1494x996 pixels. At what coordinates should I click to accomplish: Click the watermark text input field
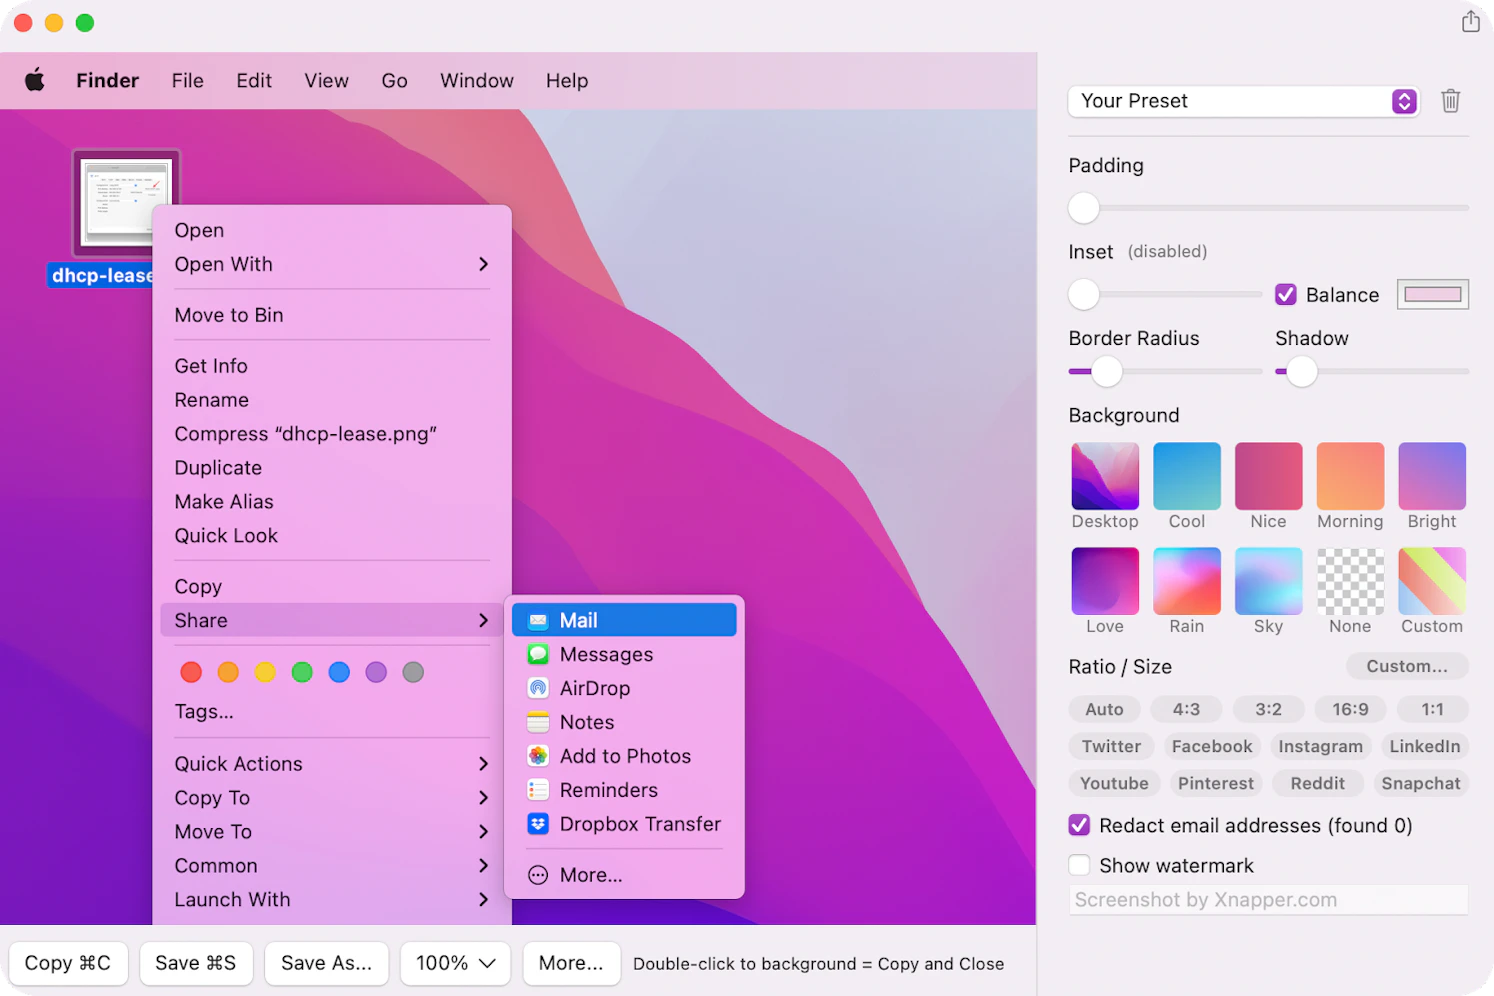(x=1268, y=900)
